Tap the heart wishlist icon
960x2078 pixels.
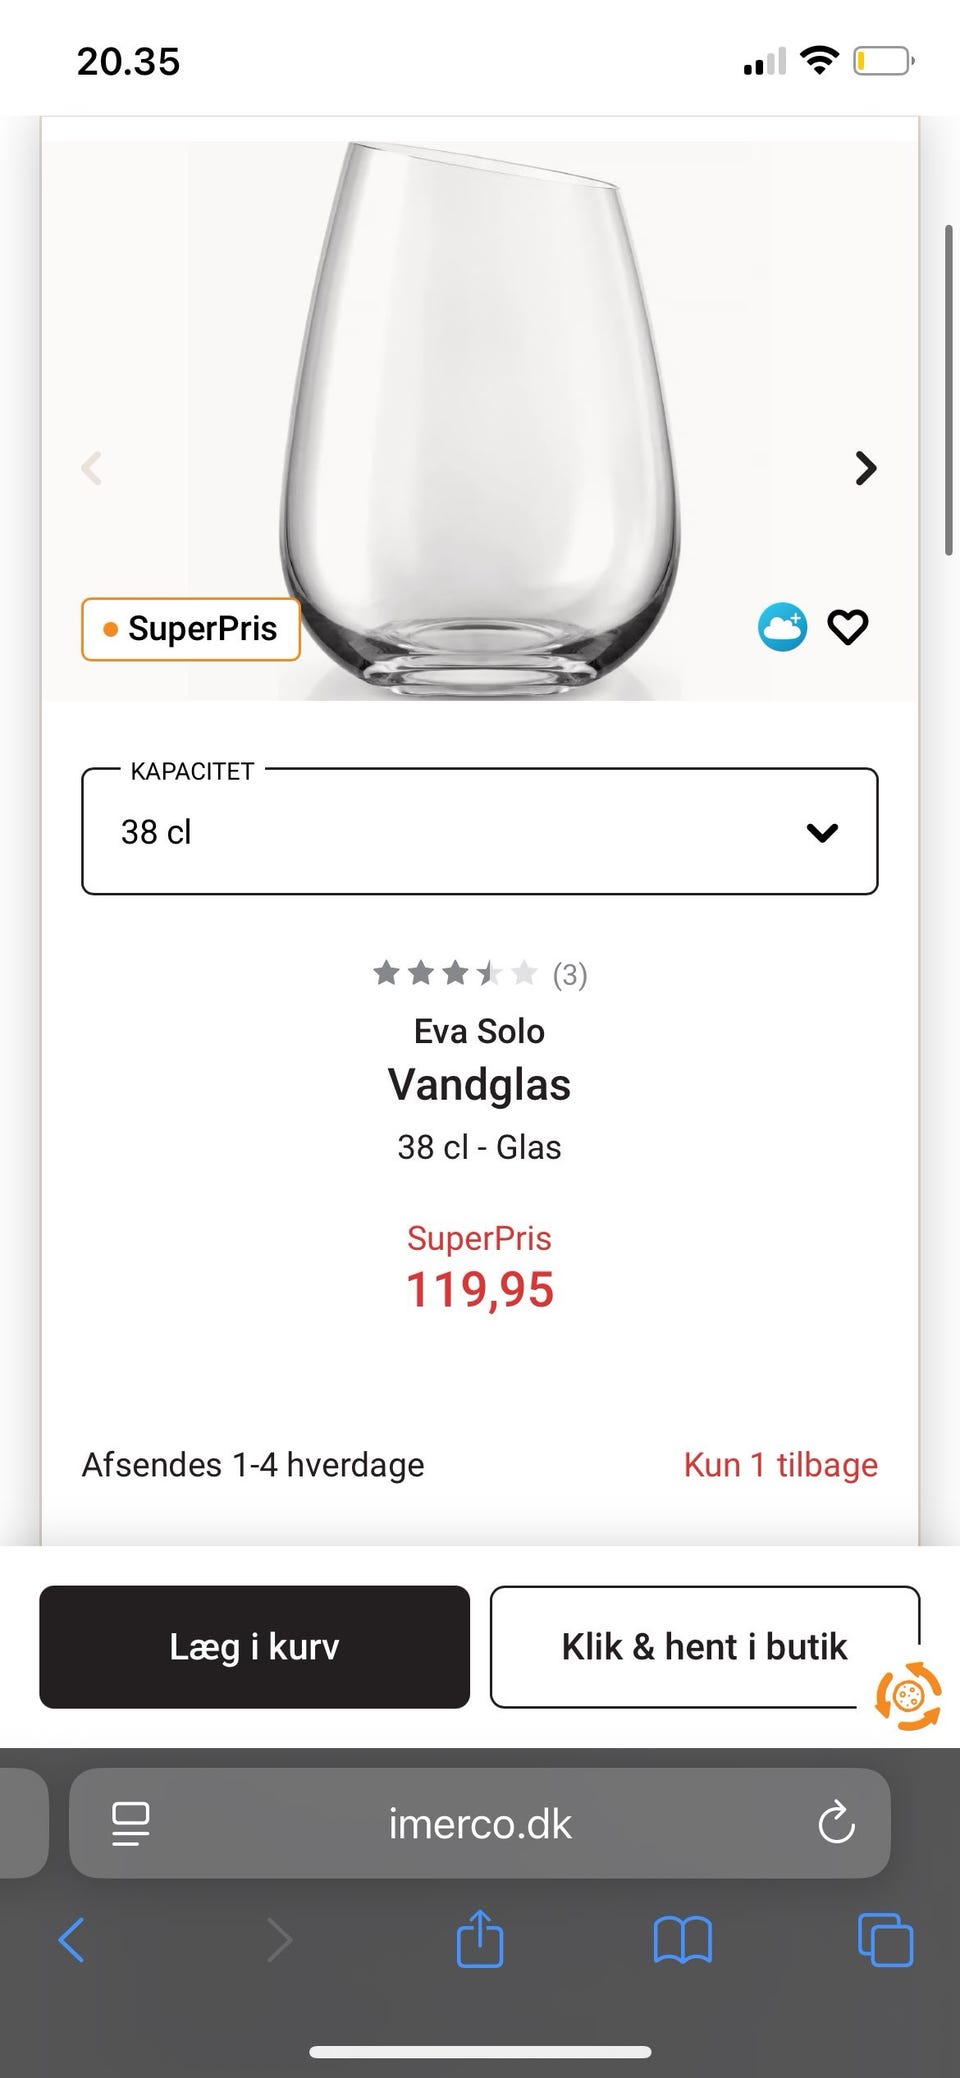pos(847,628)
